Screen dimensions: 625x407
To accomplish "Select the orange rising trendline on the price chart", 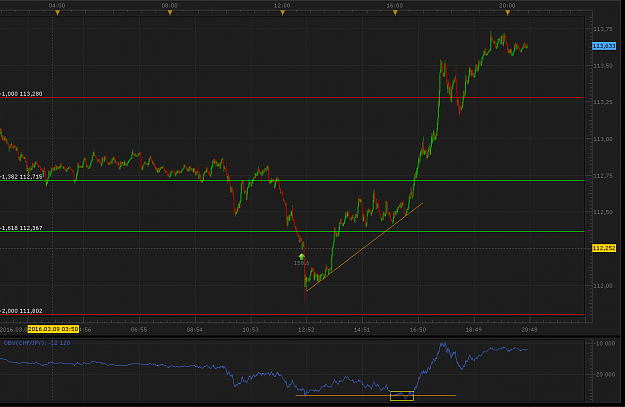I will pyautogui.click(x=365, y=247).
